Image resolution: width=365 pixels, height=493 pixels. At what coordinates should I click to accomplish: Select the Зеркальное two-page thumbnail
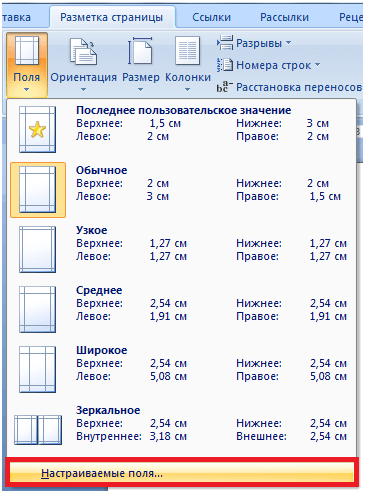[x=38, y=430]
